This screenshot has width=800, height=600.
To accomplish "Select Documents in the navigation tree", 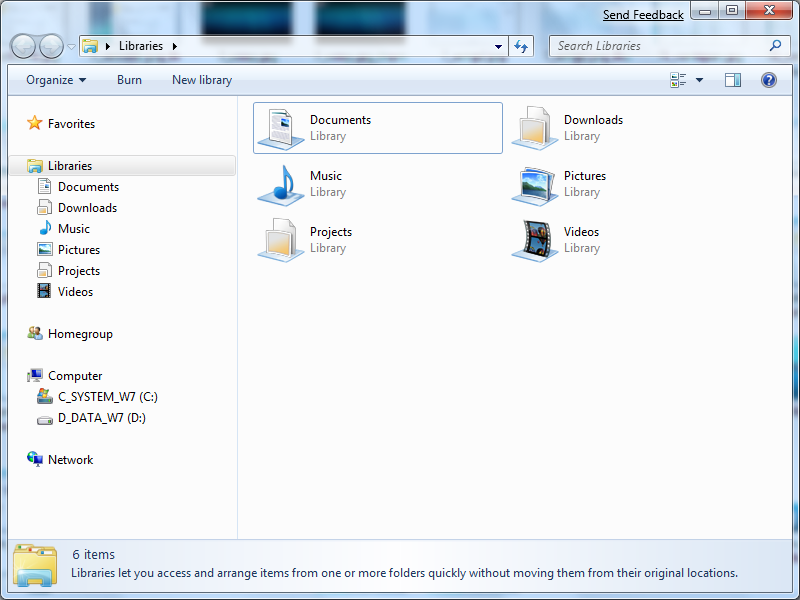I will tap(88, 187).
